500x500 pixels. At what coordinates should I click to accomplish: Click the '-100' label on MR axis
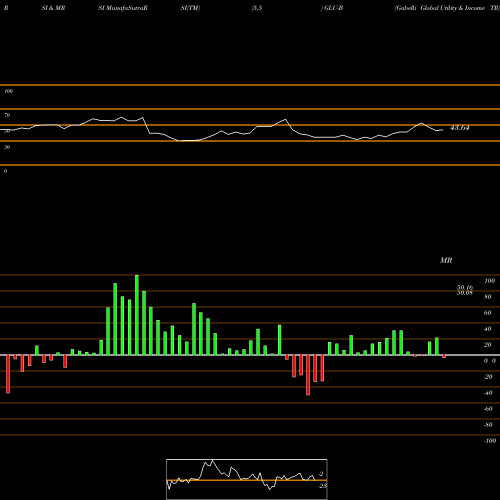click(490, 441)
